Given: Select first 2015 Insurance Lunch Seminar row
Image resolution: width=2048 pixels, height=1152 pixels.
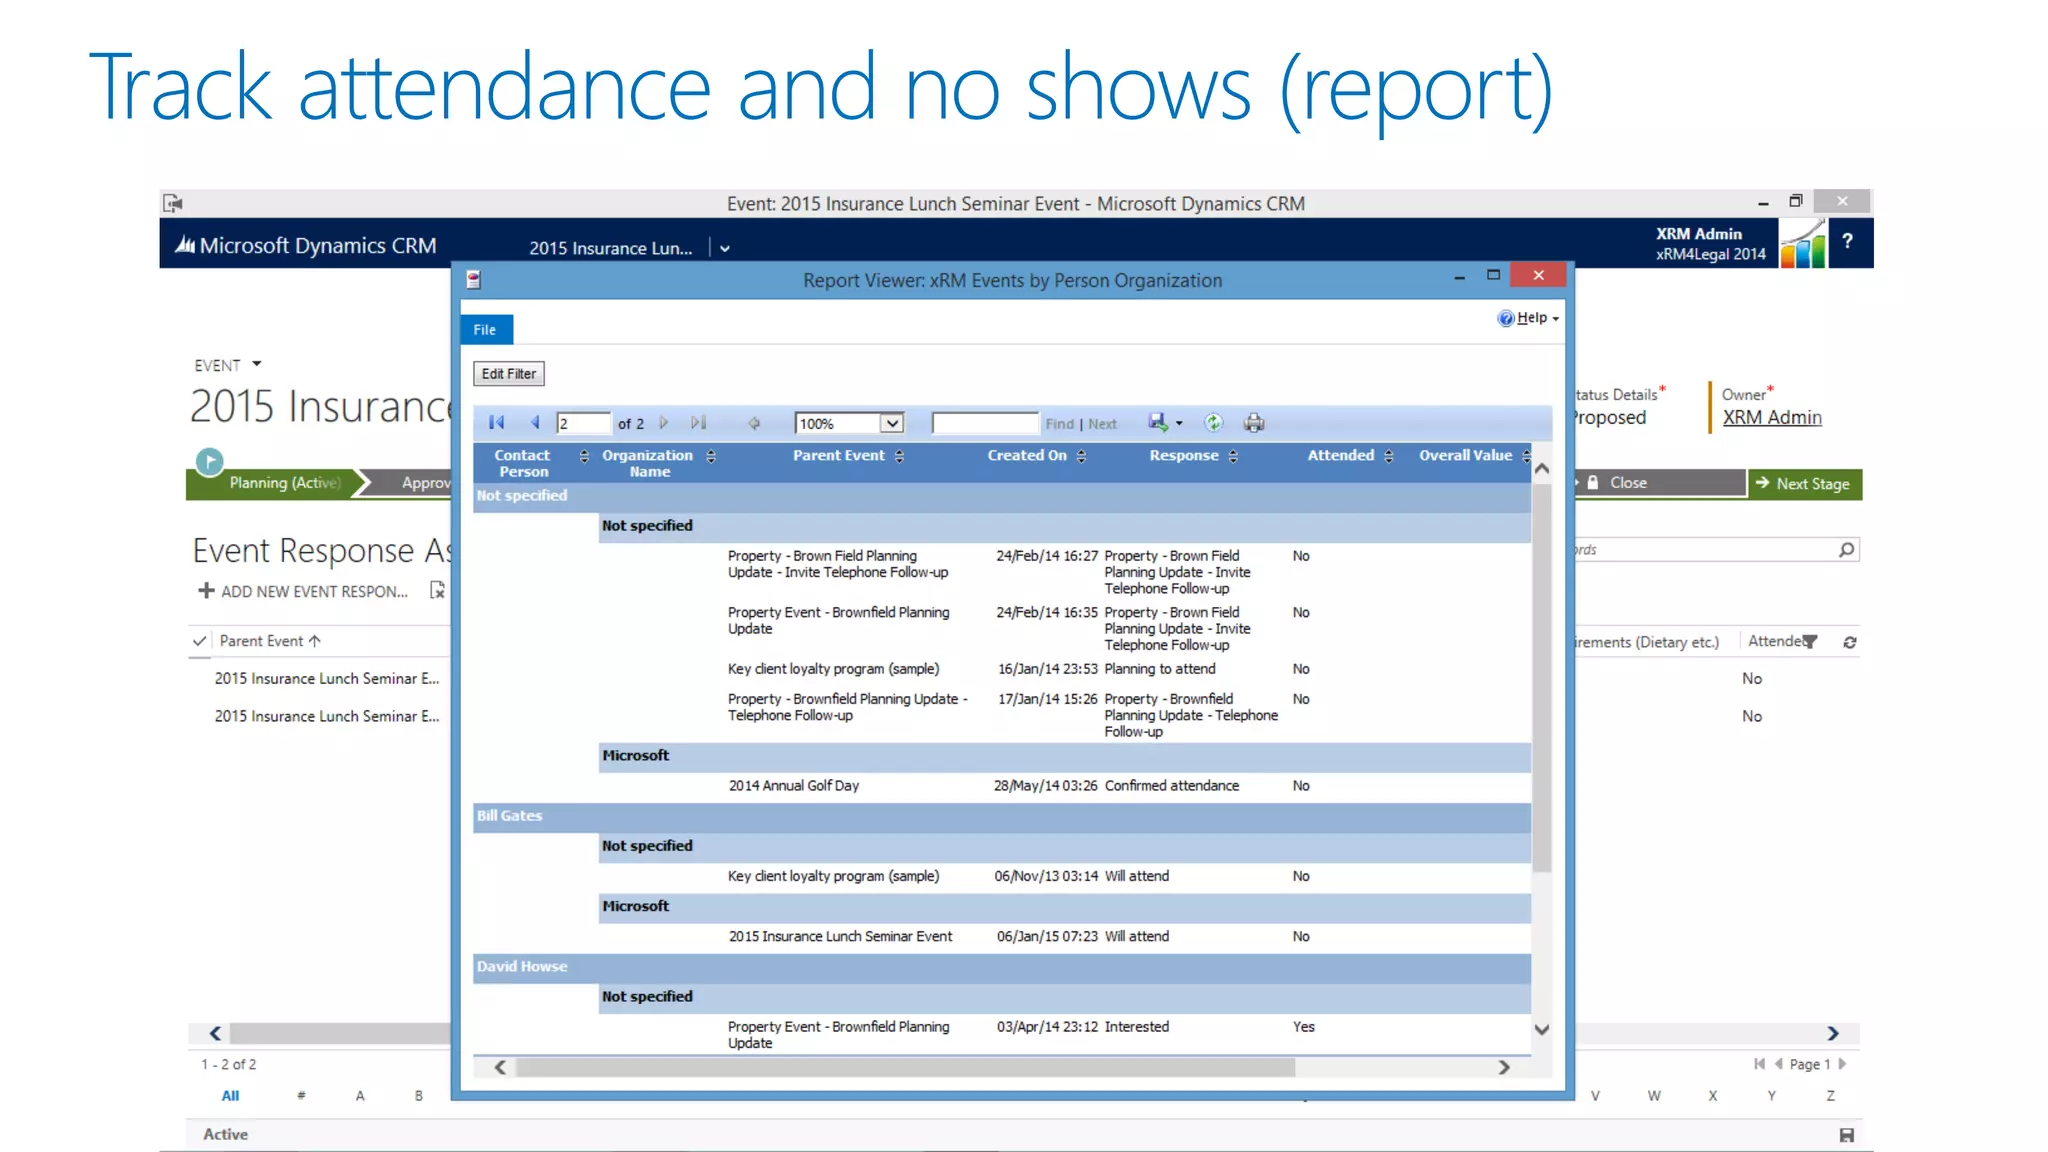Looking at the screenshot, I should [x=326, y=678].
